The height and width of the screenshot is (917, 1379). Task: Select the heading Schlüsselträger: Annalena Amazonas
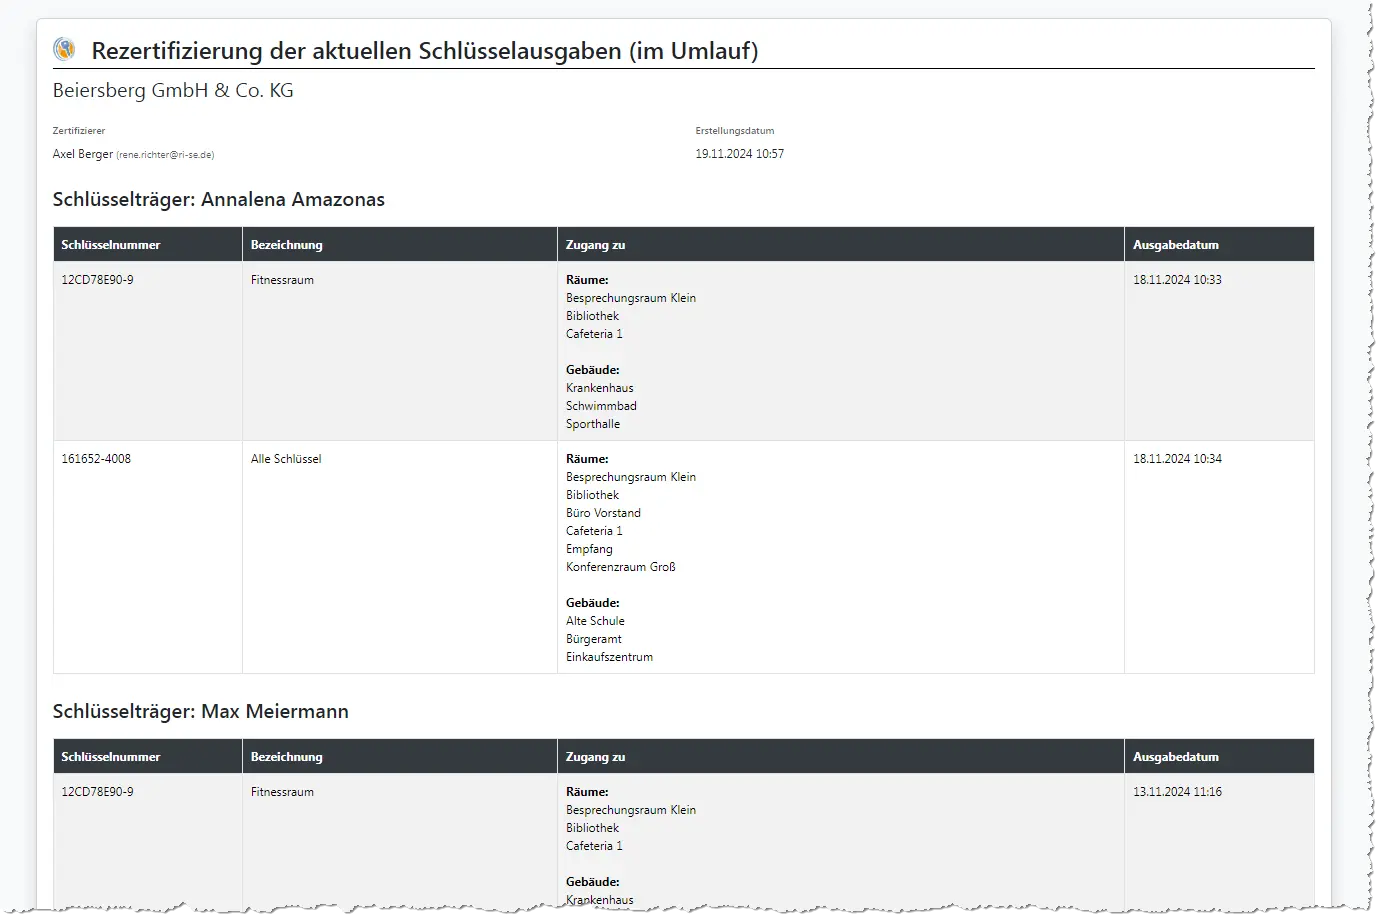point(218,199)
